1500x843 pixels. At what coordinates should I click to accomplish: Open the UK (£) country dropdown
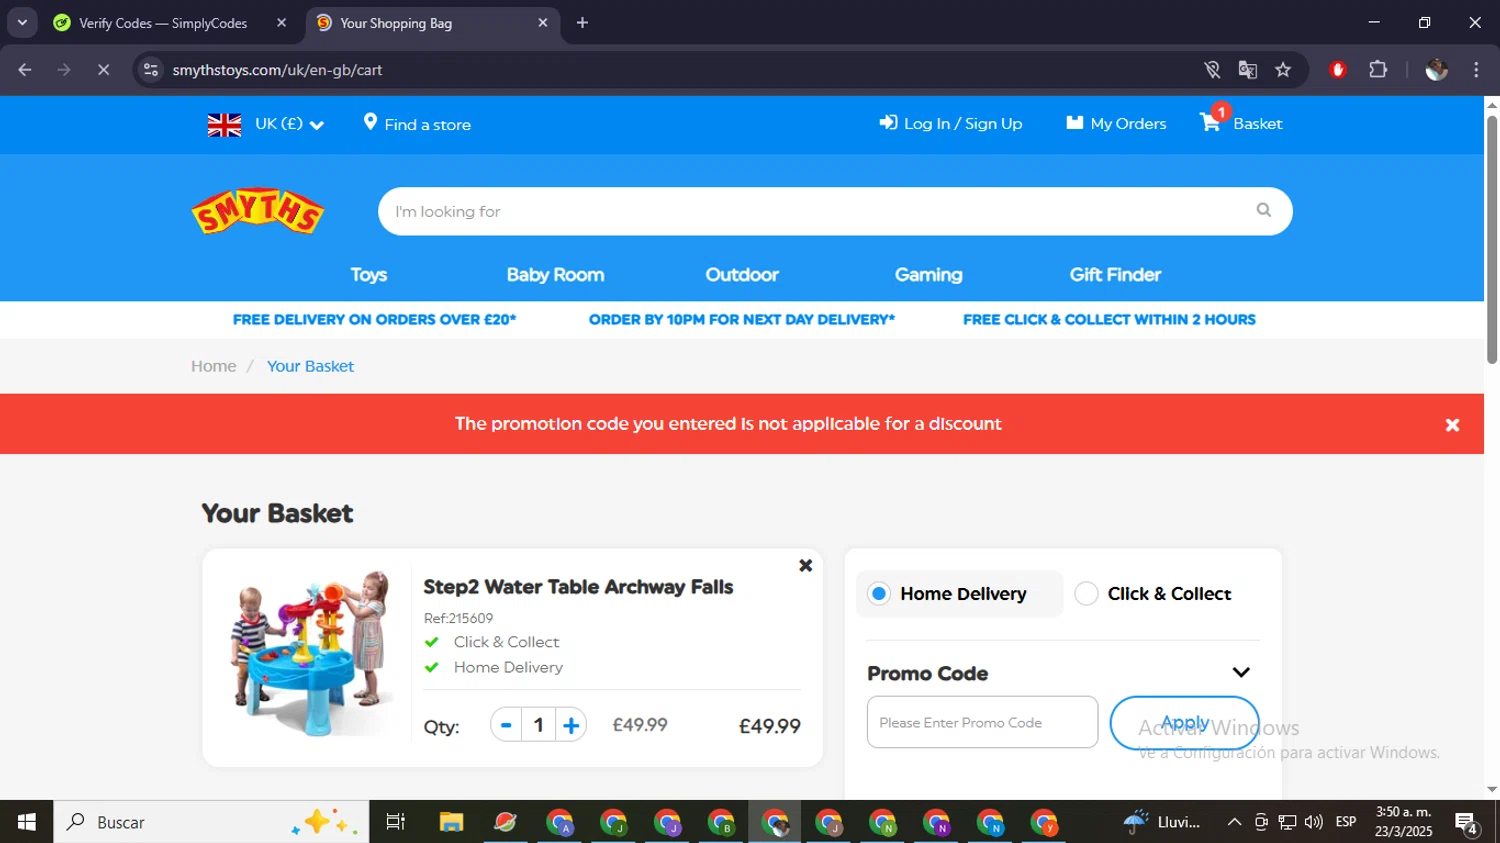[x=266, y=124]
